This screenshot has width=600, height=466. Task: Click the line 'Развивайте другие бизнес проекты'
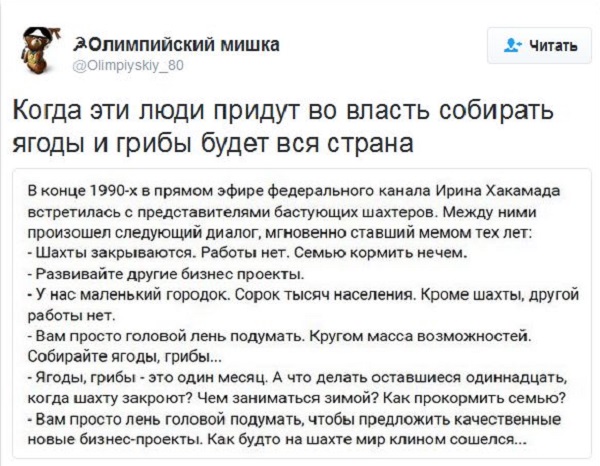167,274
